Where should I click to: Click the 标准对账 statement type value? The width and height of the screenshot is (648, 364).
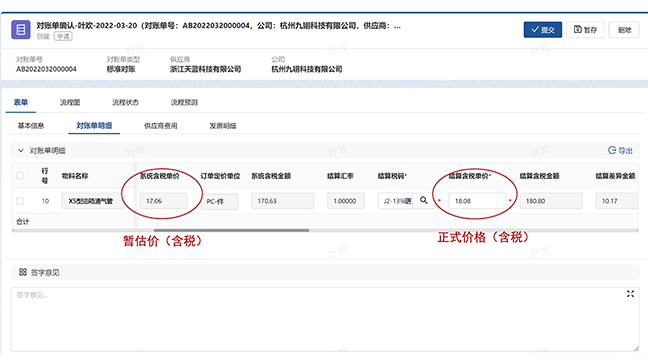121,69
